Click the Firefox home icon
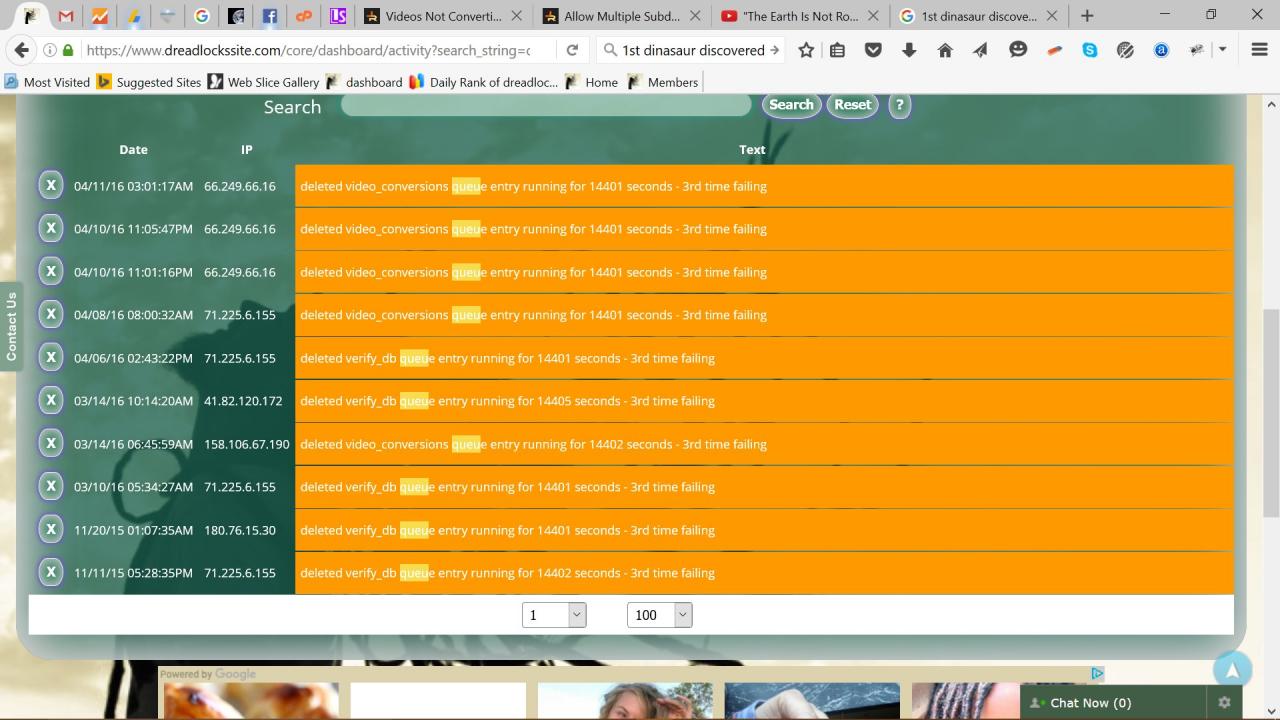Image resolution: width=1280 pixels, height=720 pixels. click(x=945, y=50)
